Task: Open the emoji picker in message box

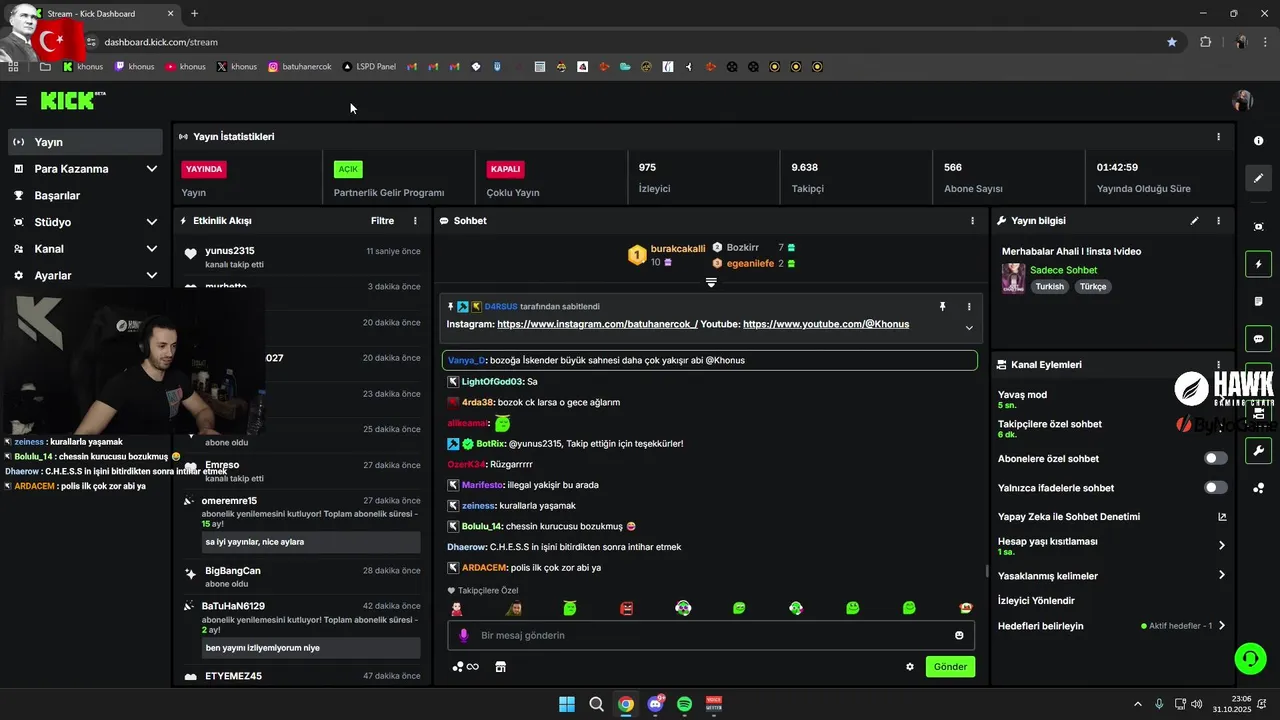Action: [x=959, y=635]
